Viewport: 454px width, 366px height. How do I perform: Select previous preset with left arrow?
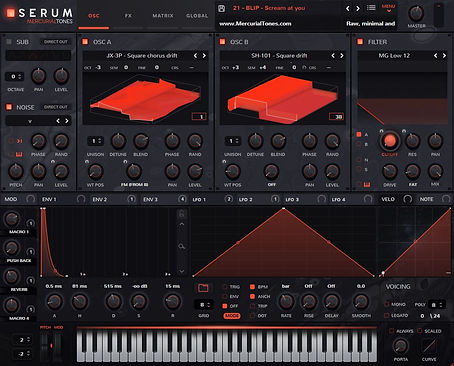[x=348, y=8]
